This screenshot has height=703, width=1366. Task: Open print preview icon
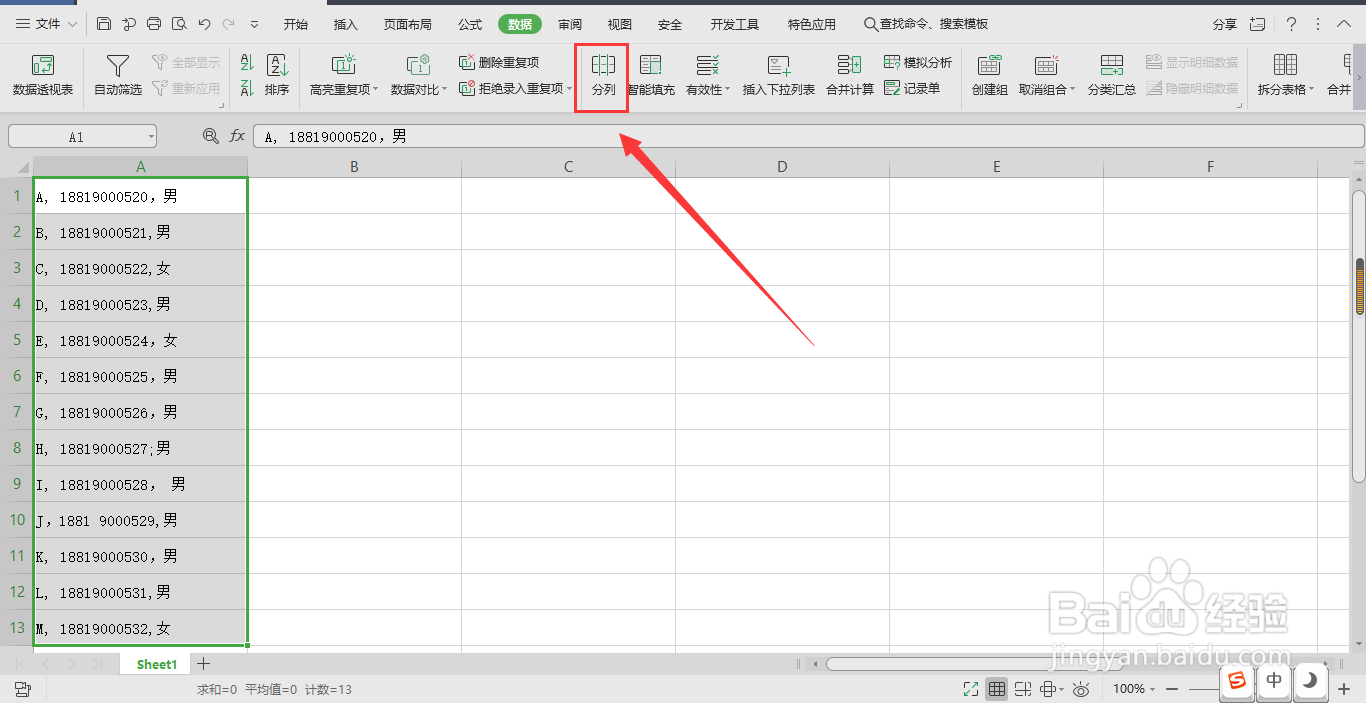tap(179, 23)
